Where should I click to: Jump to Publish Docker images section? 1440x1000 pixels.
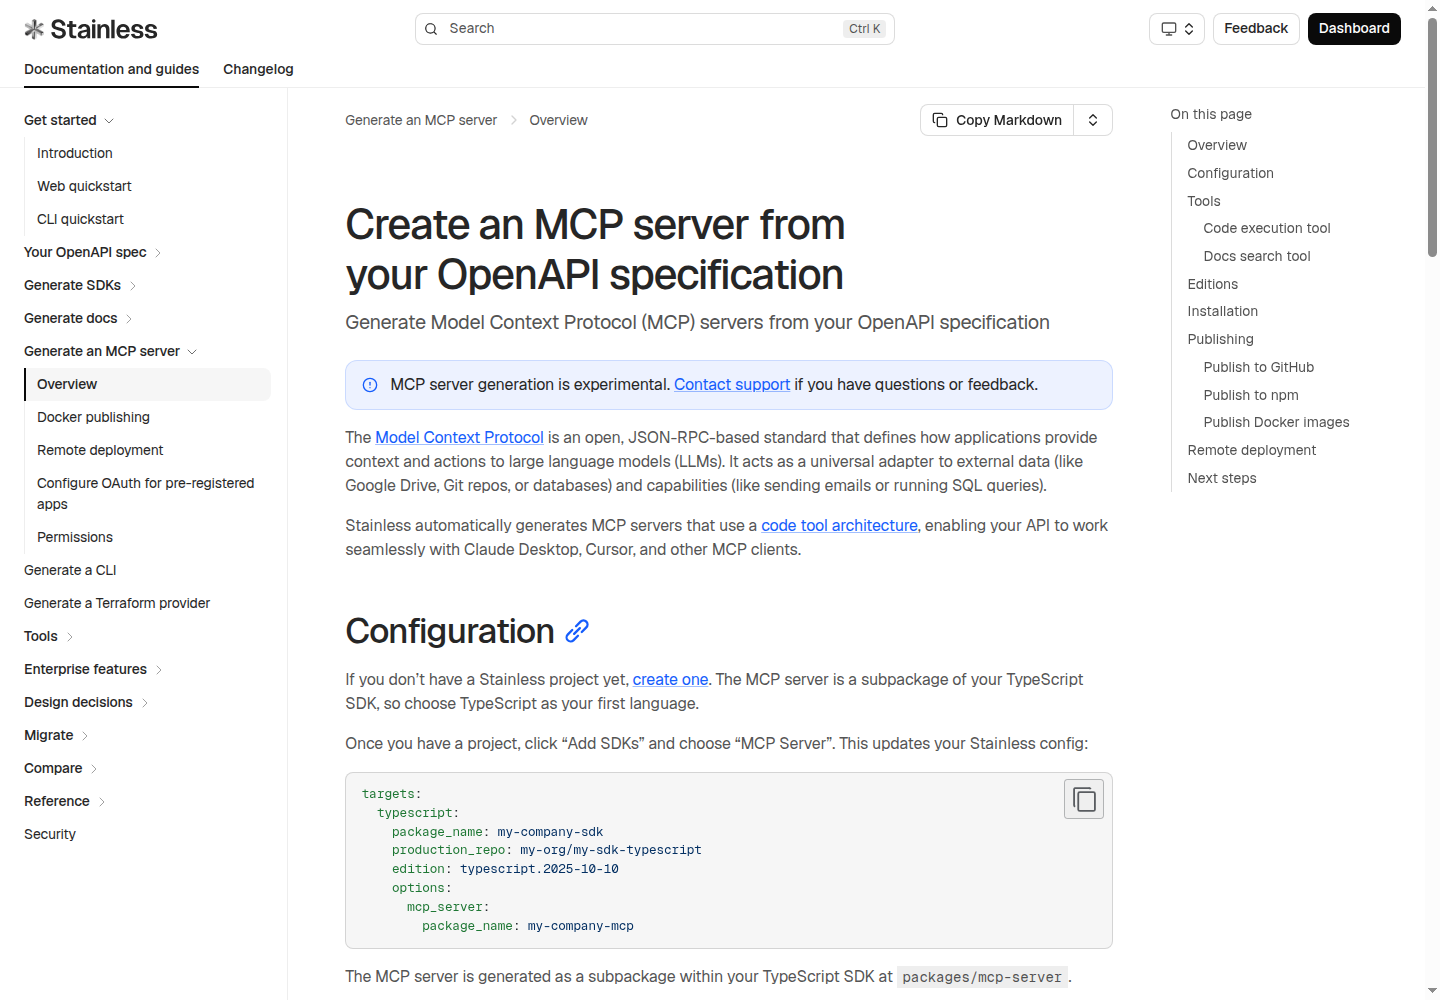click(1276, 422)
